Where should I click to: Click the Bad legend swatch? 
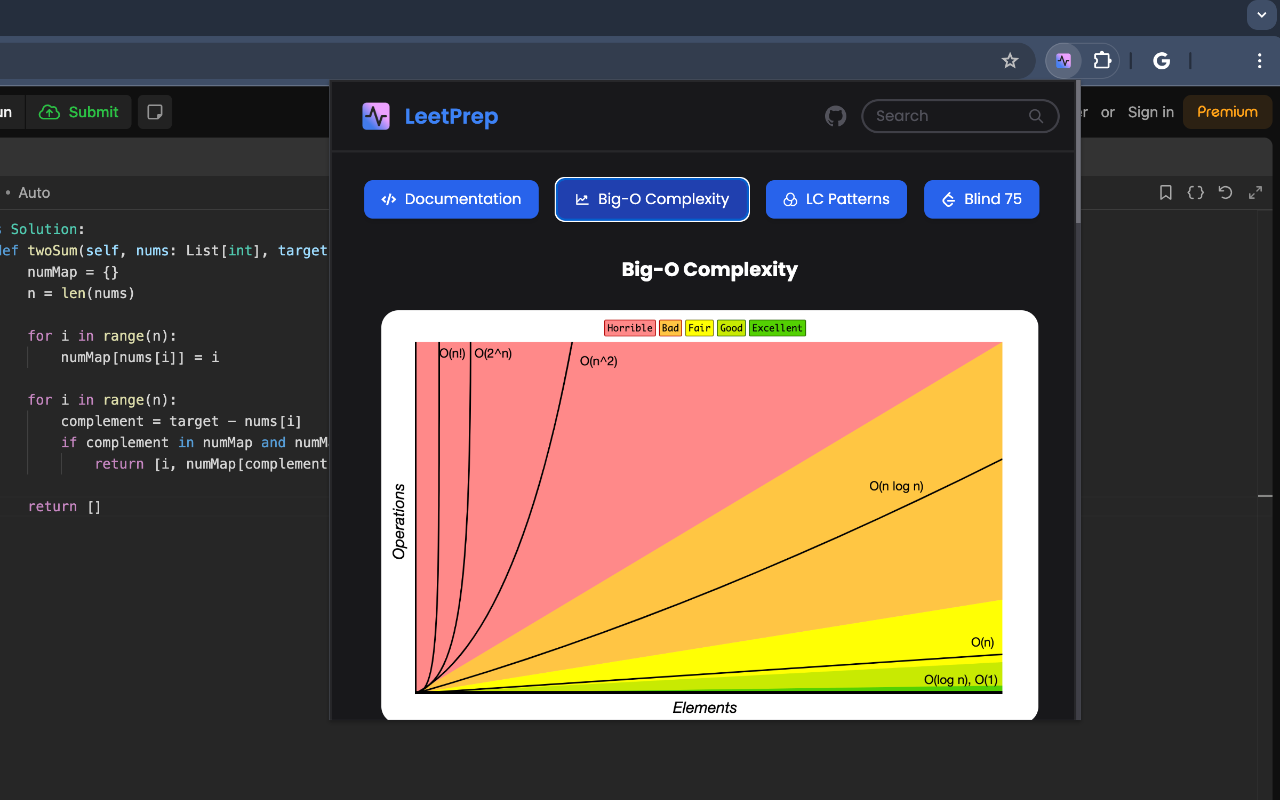click(x=670, y=328)
